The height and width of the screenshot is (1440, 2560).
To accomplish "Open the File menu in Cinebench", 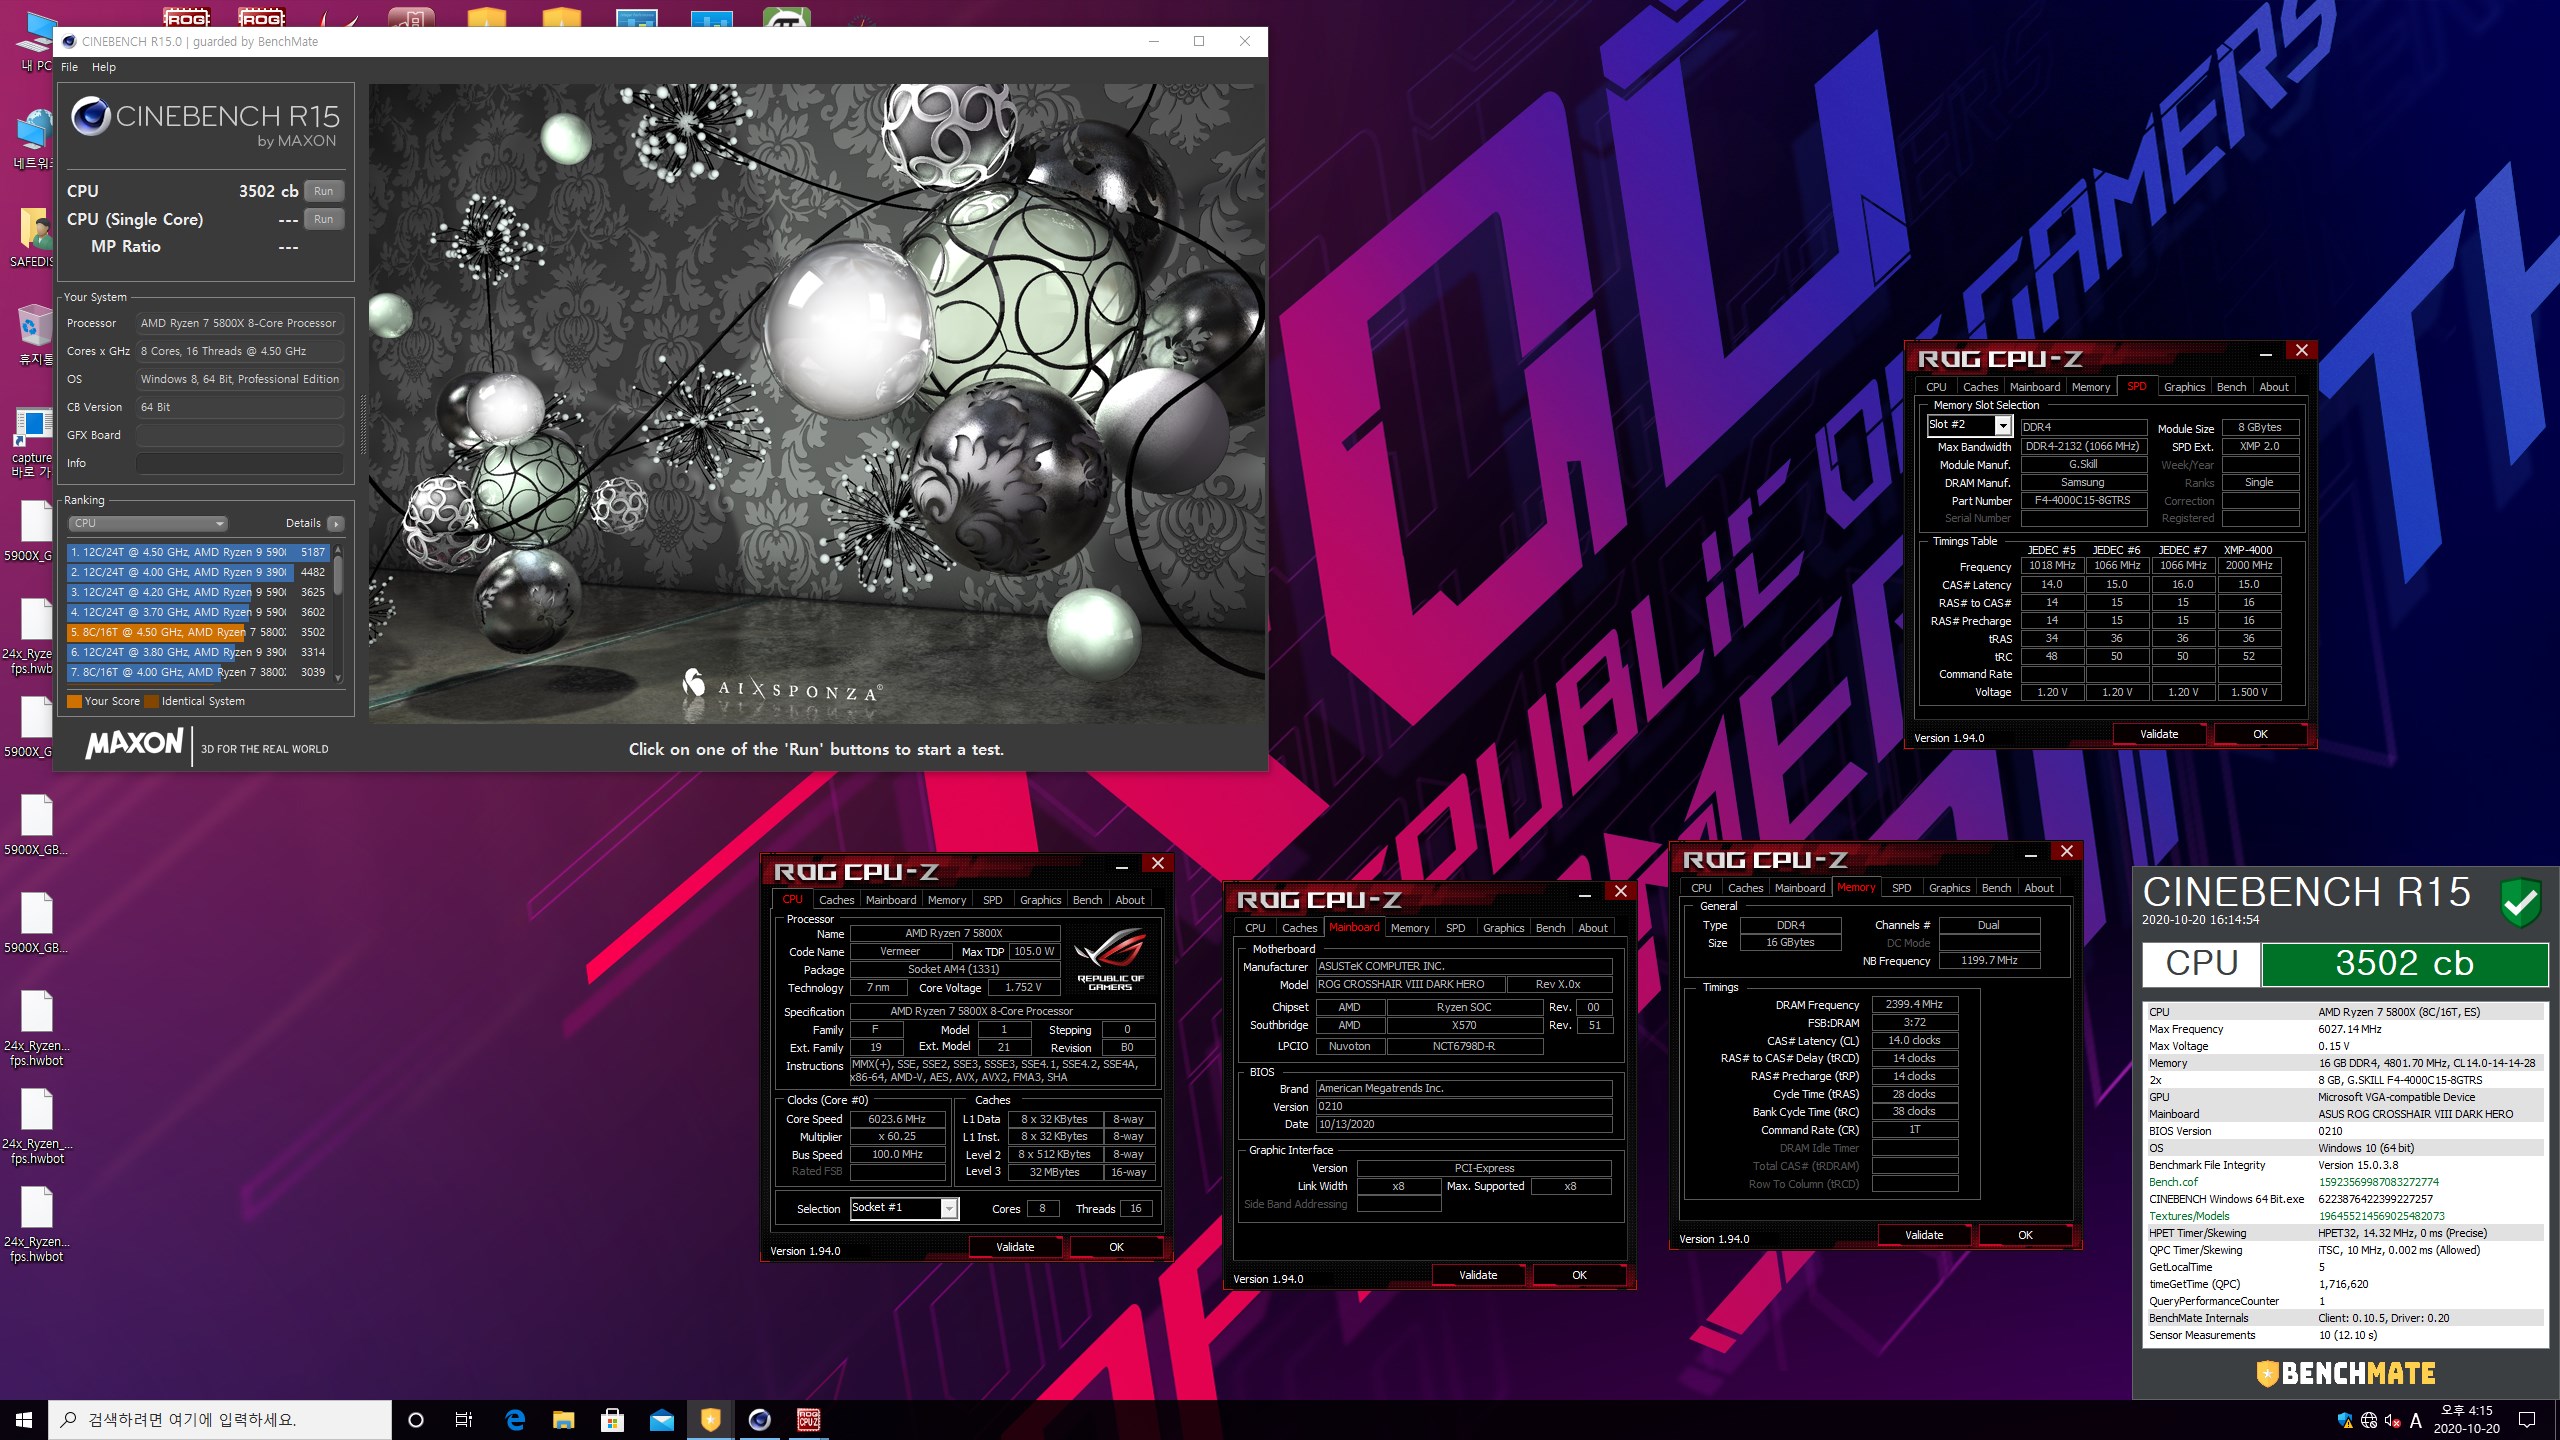I will click(69, 67).
